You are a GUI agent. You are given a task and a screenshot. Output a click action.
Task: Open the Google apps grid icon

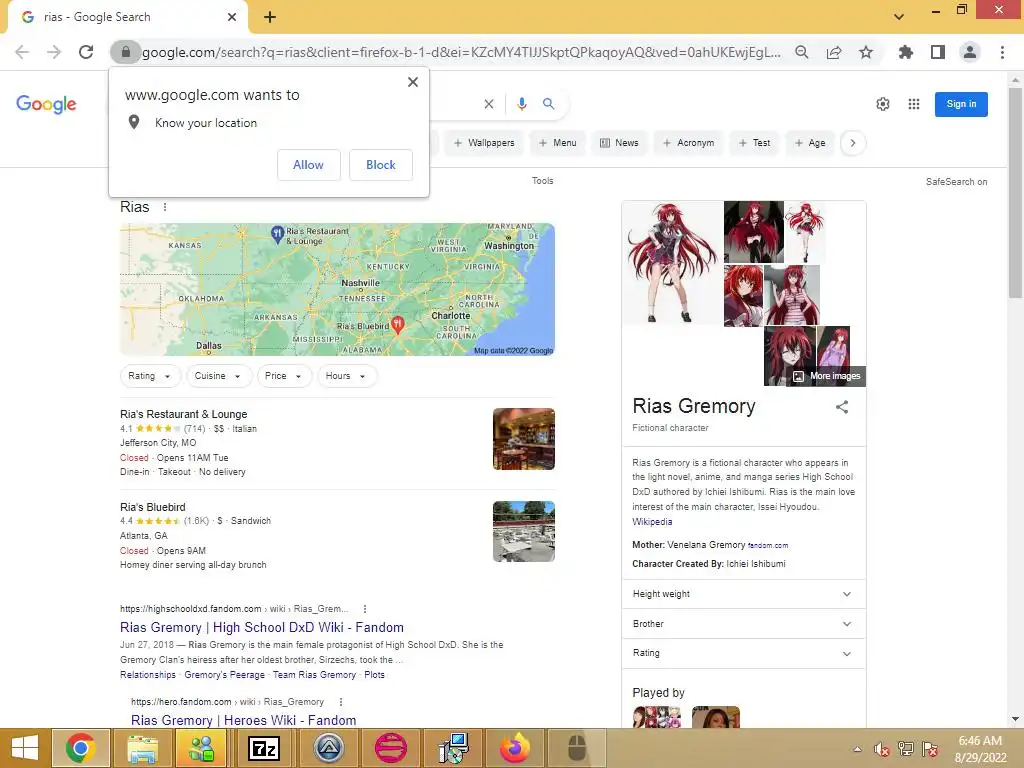914,104
